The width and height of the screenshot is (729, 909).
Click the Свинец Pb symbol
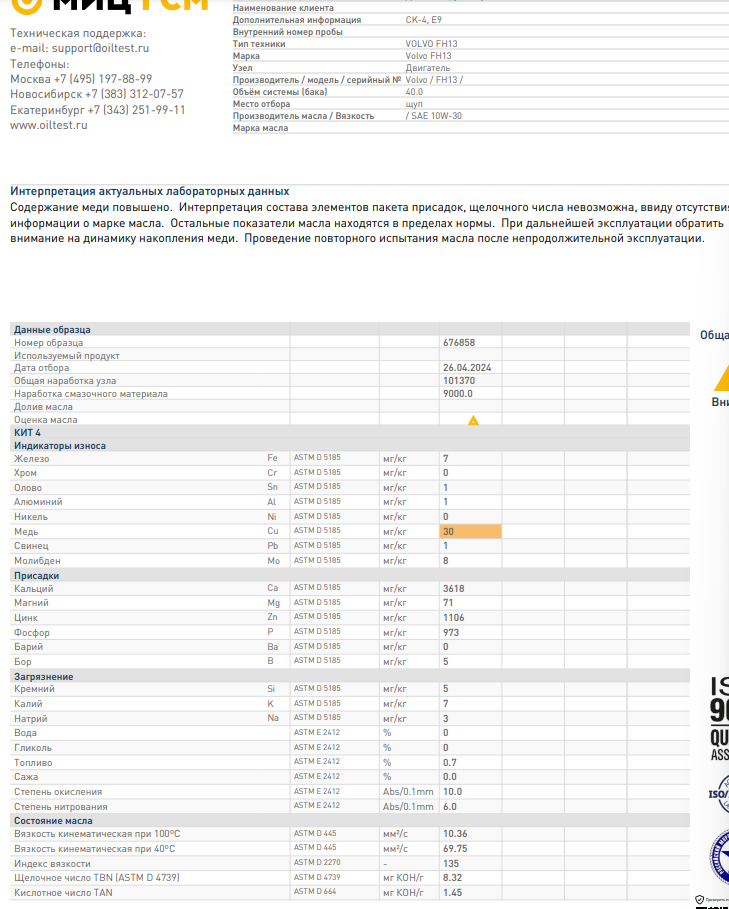272,546
